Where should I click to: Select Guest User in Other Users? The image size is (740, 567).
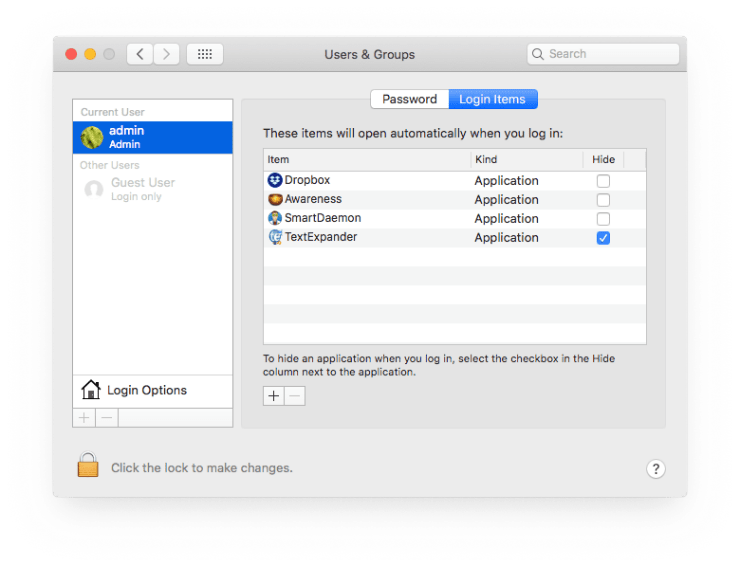(x=152, y=189)
